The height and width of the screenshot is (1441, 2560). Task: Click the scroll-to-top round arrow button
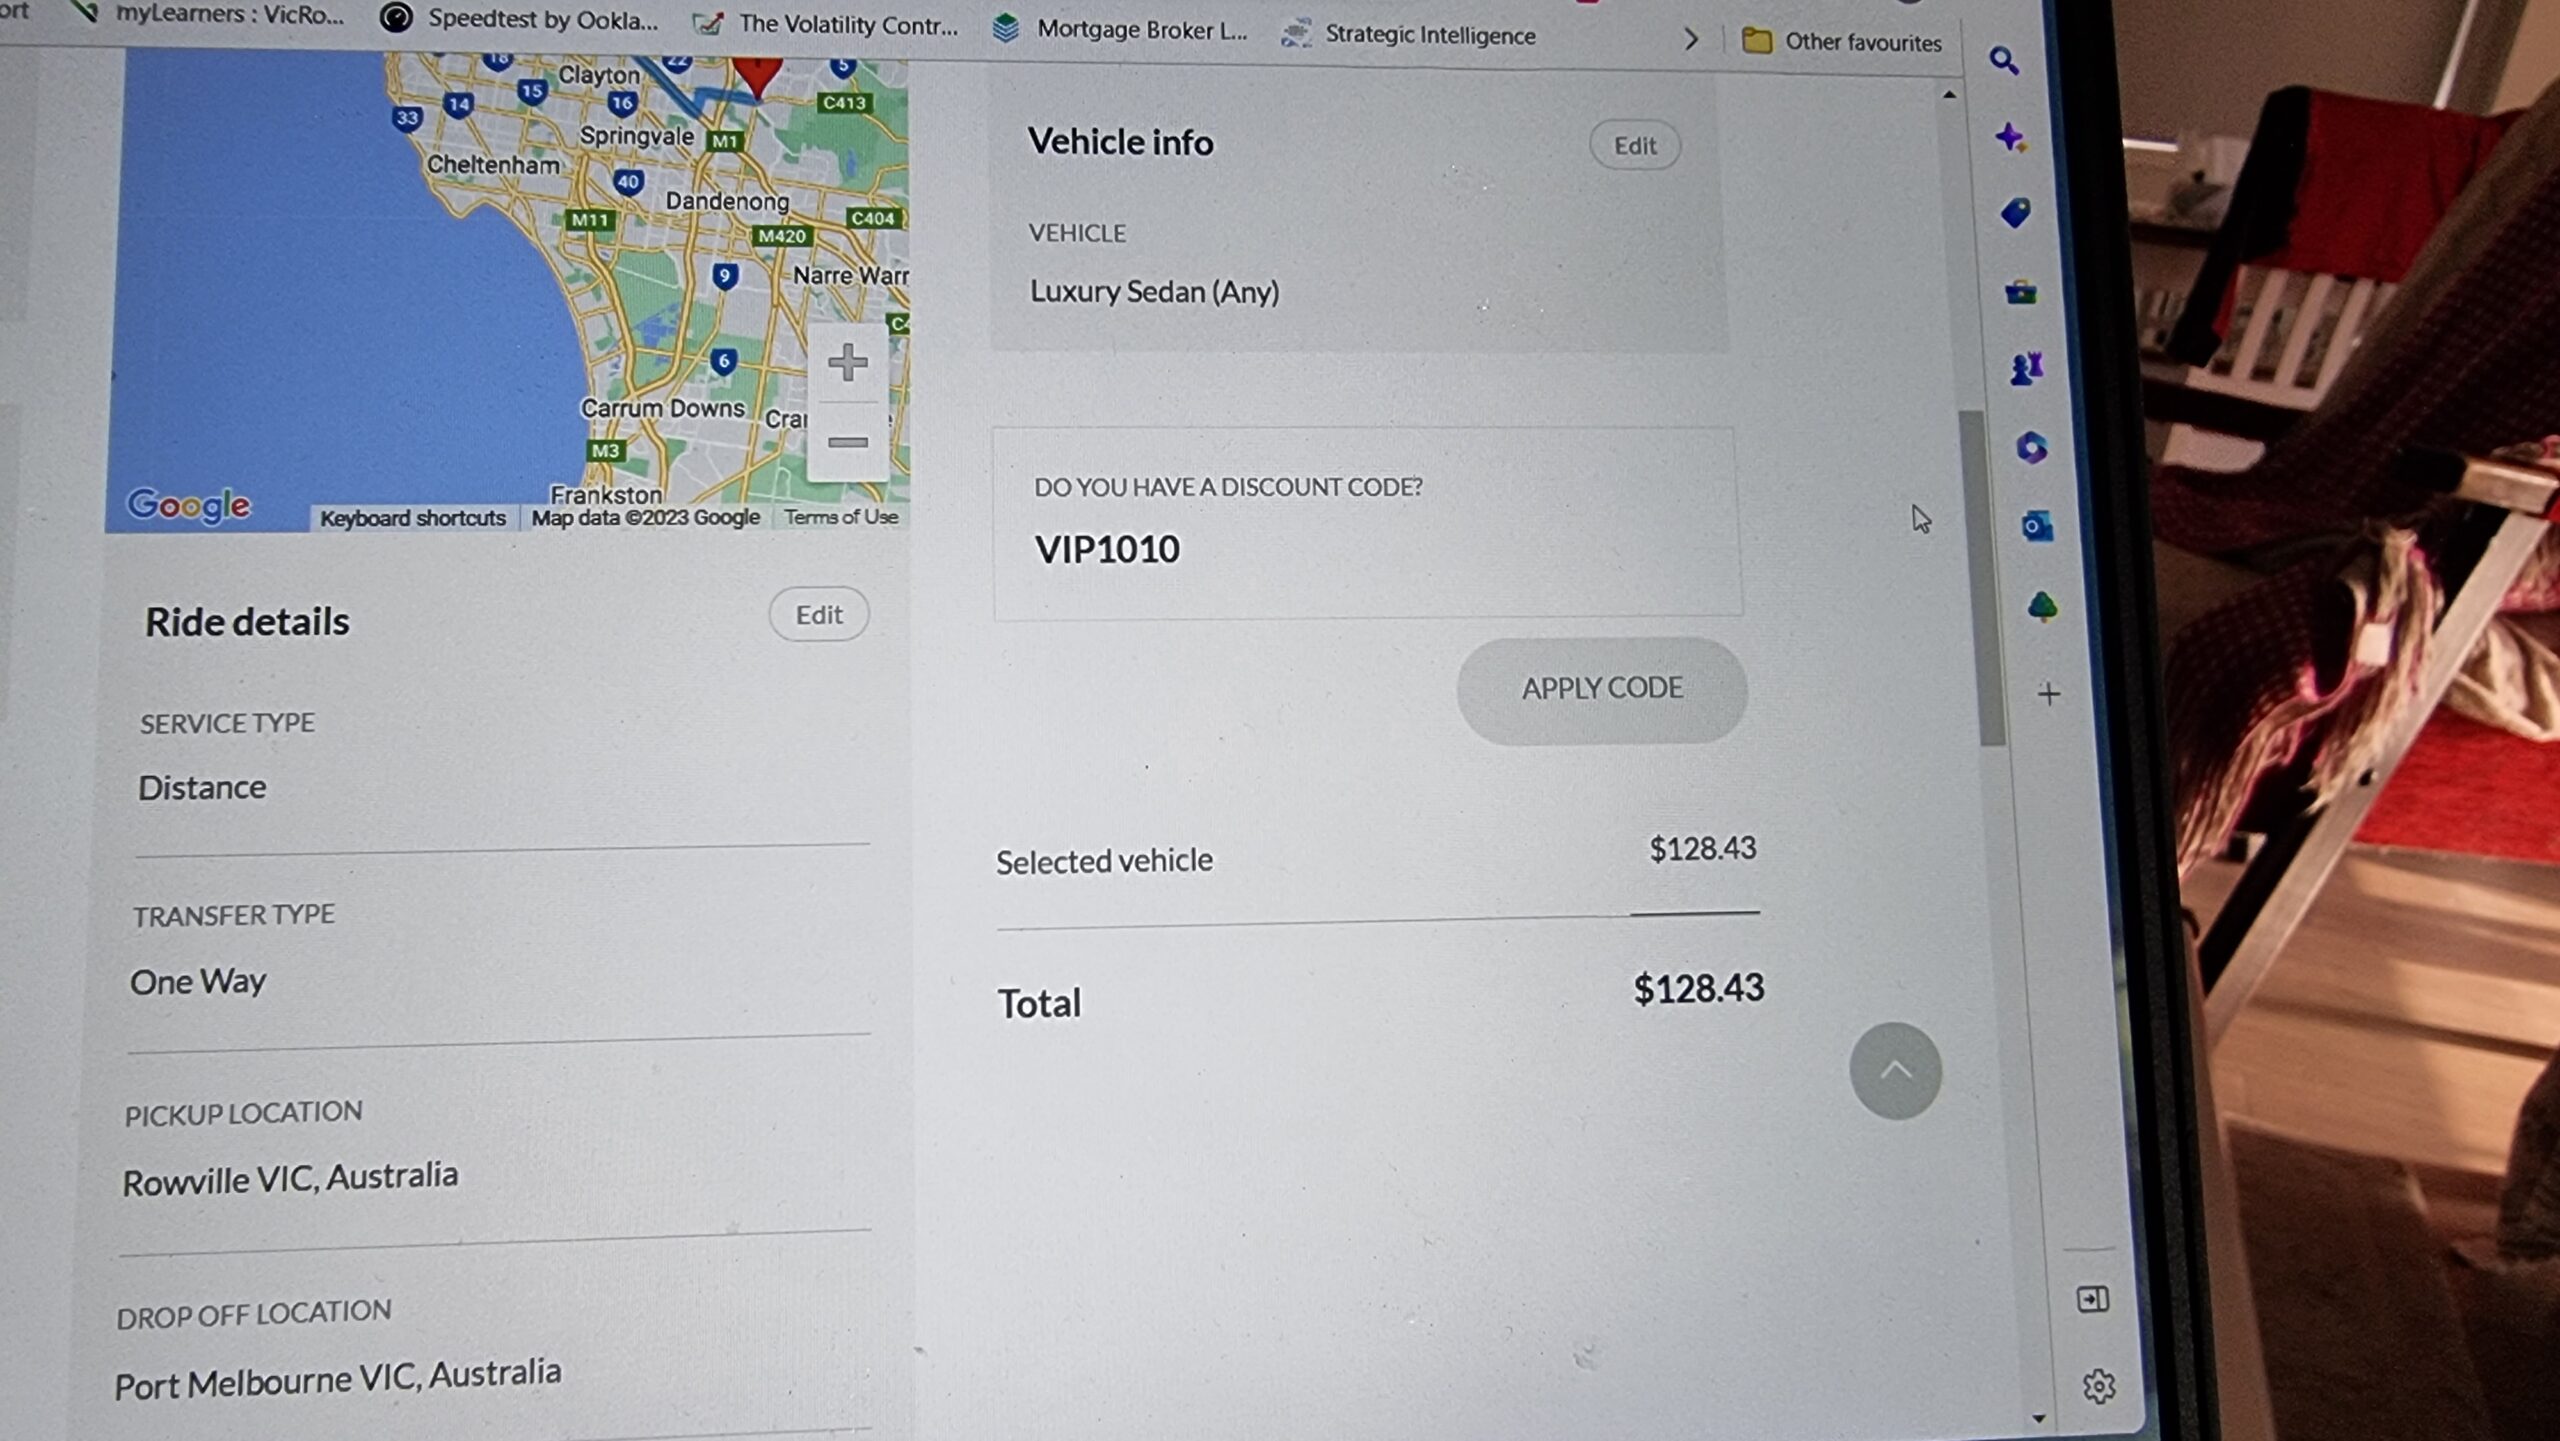(x=1895, y=1071)
